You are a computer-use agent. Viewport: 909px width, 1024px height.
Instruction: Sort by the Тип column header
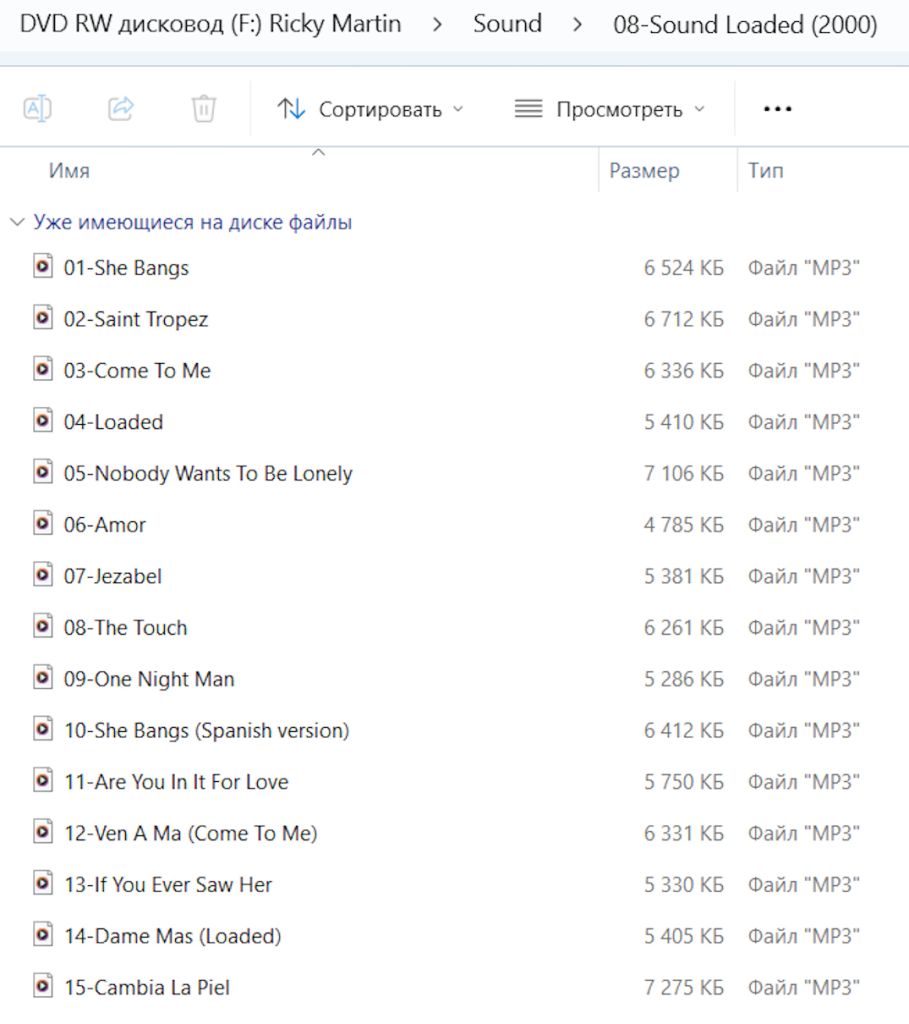[x=765, y=171]
